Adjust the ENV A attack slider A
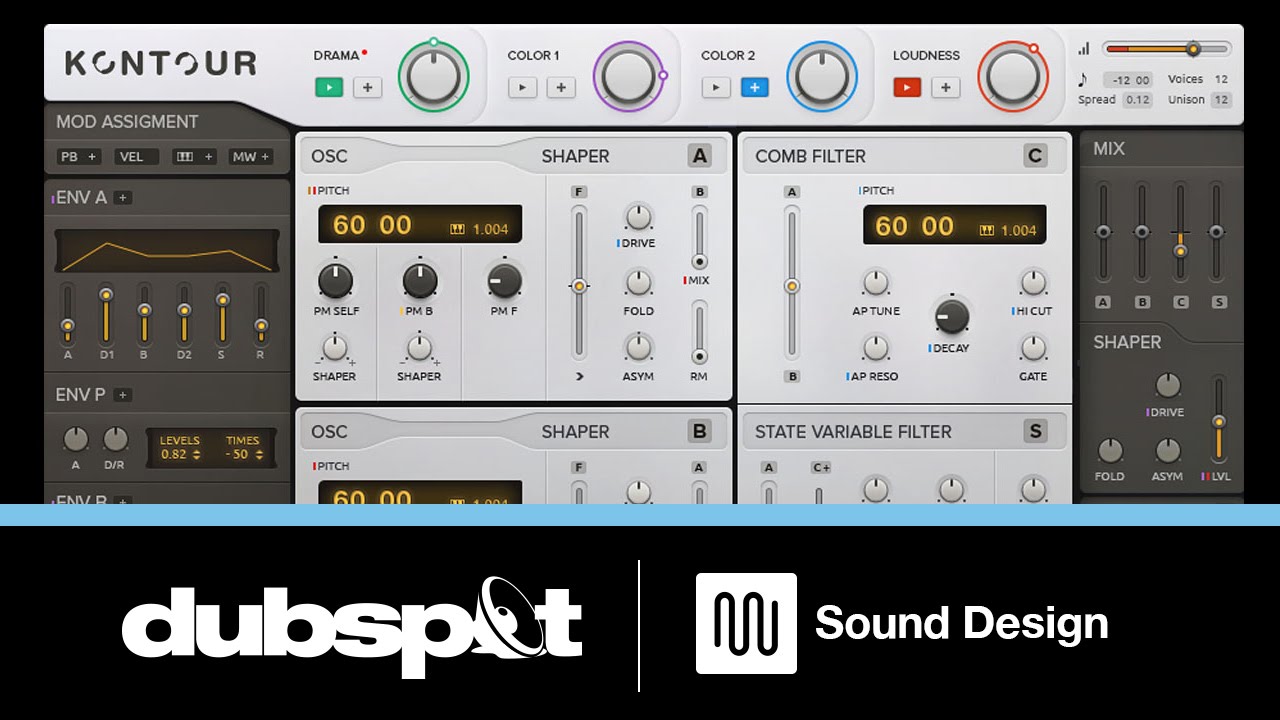Screen dimensions: 1280x720 (x=67, y=313)
